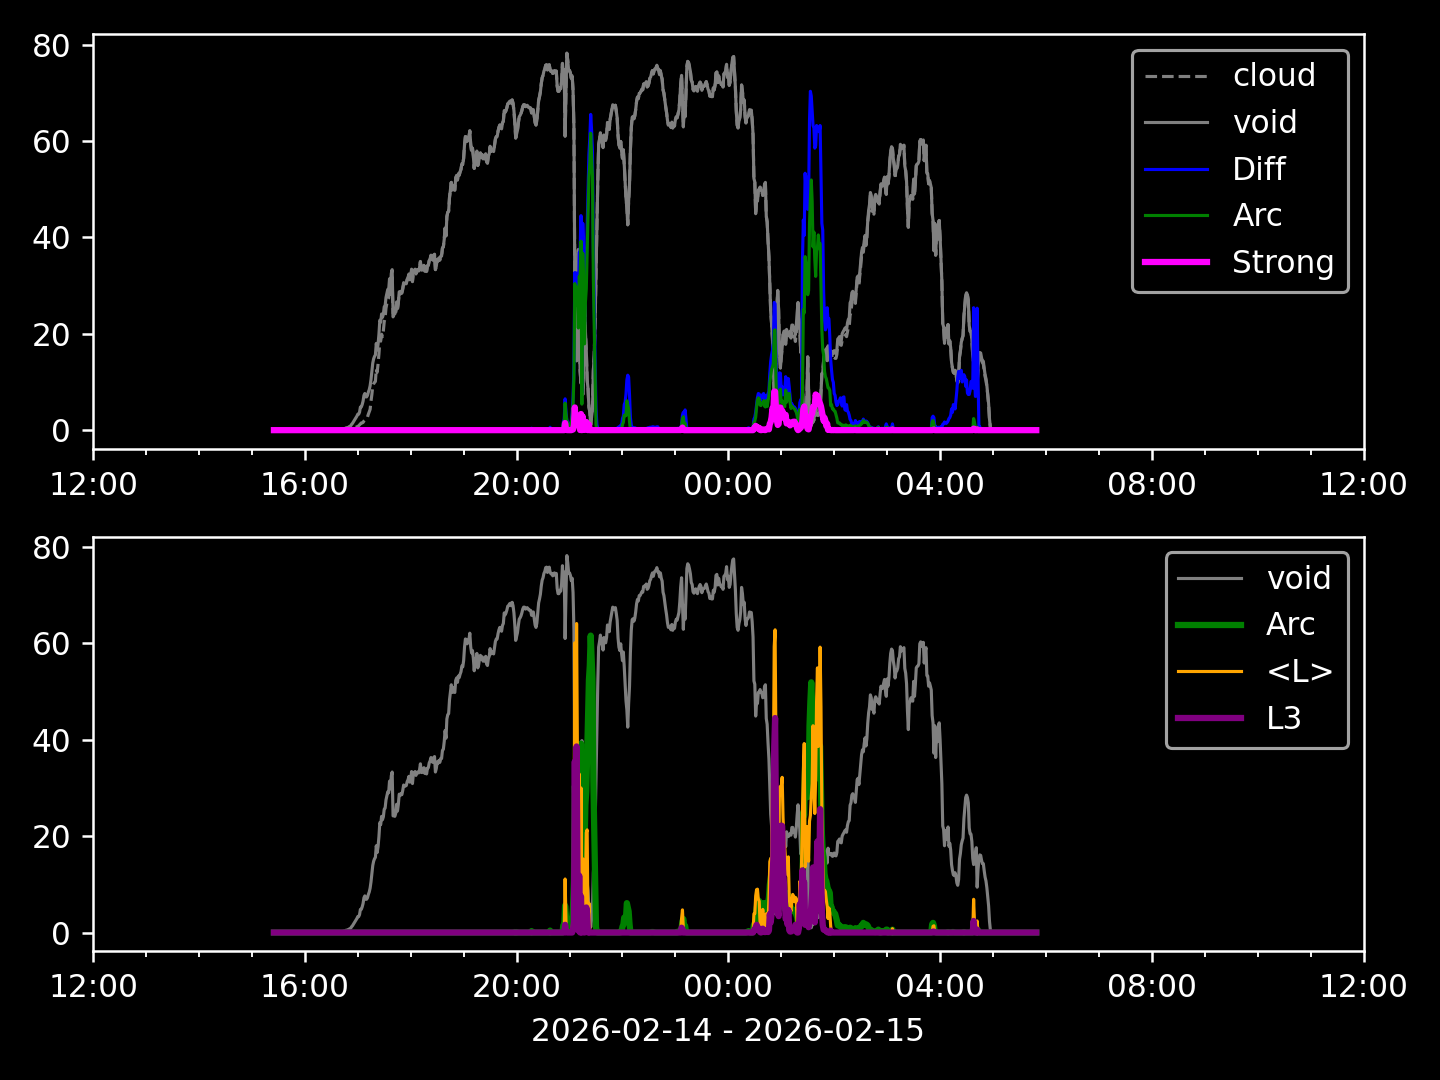Click the 'Diff' label in top legend
The height and width of the screenshot is (1080, 1440).
(1258, 169)
